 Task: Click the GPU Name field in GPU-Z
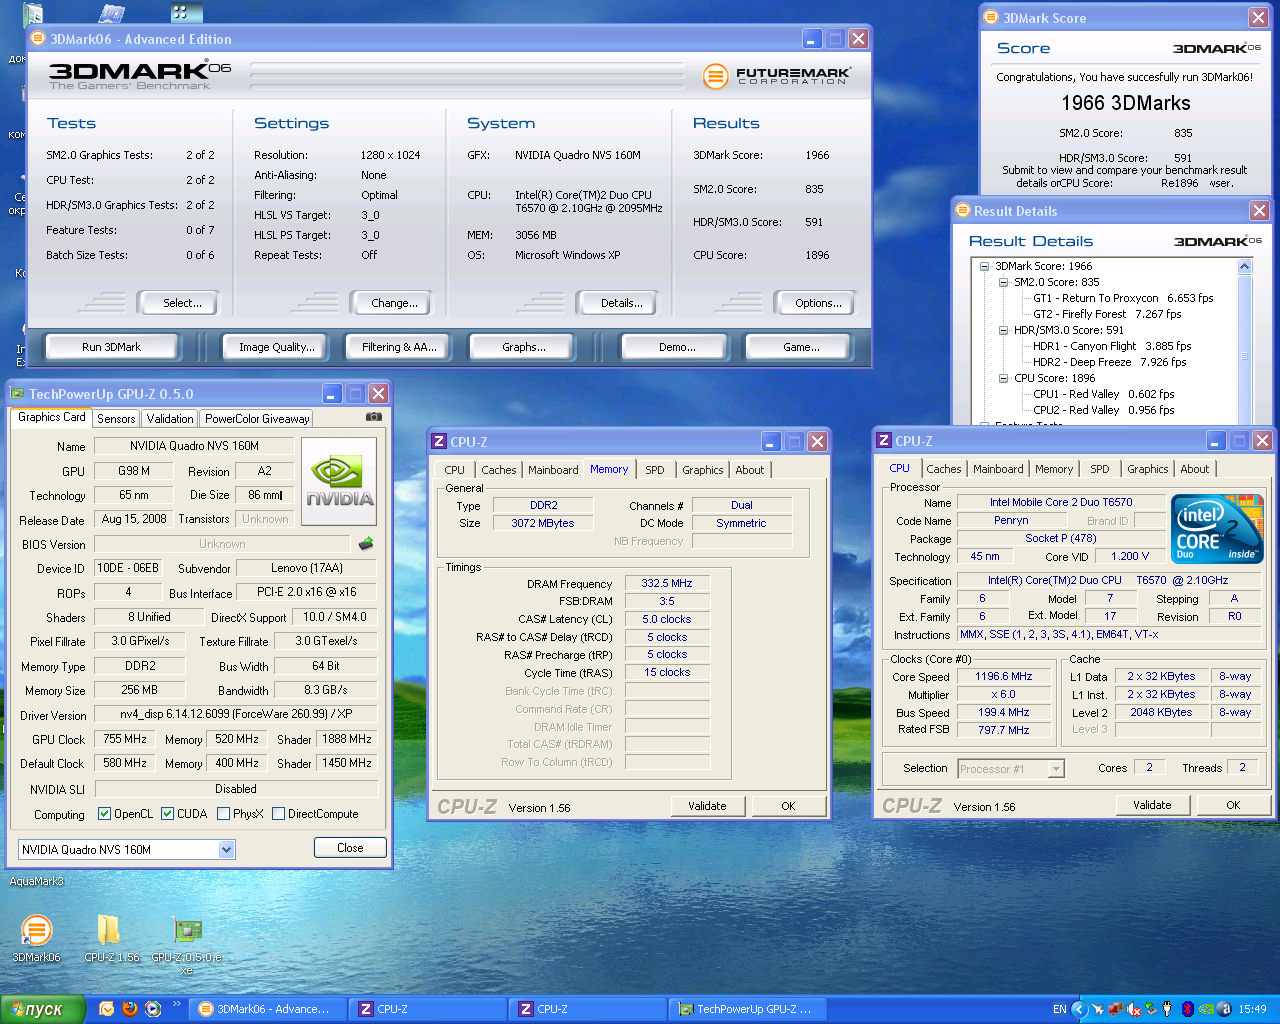point(194,446)
